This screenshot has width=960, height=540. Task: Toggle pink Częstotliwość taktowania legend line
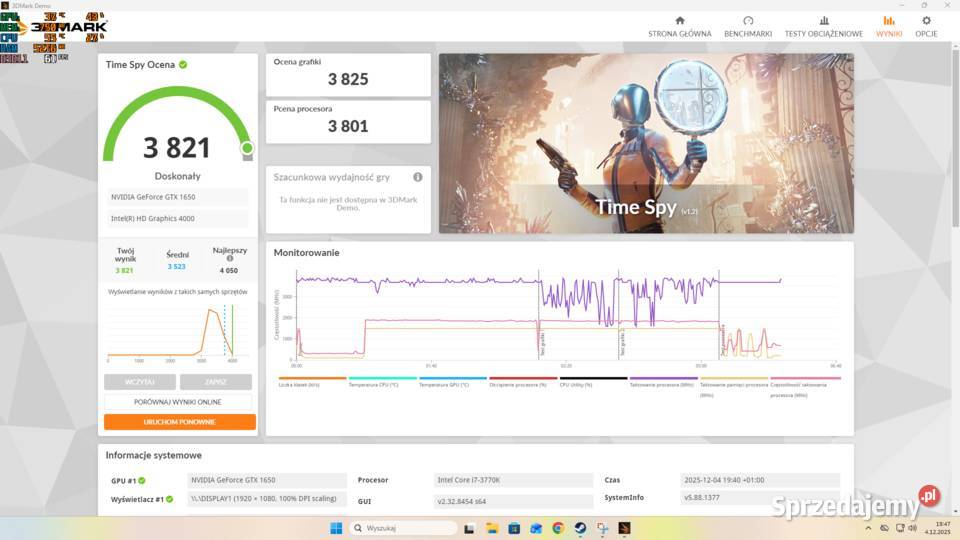805,378
